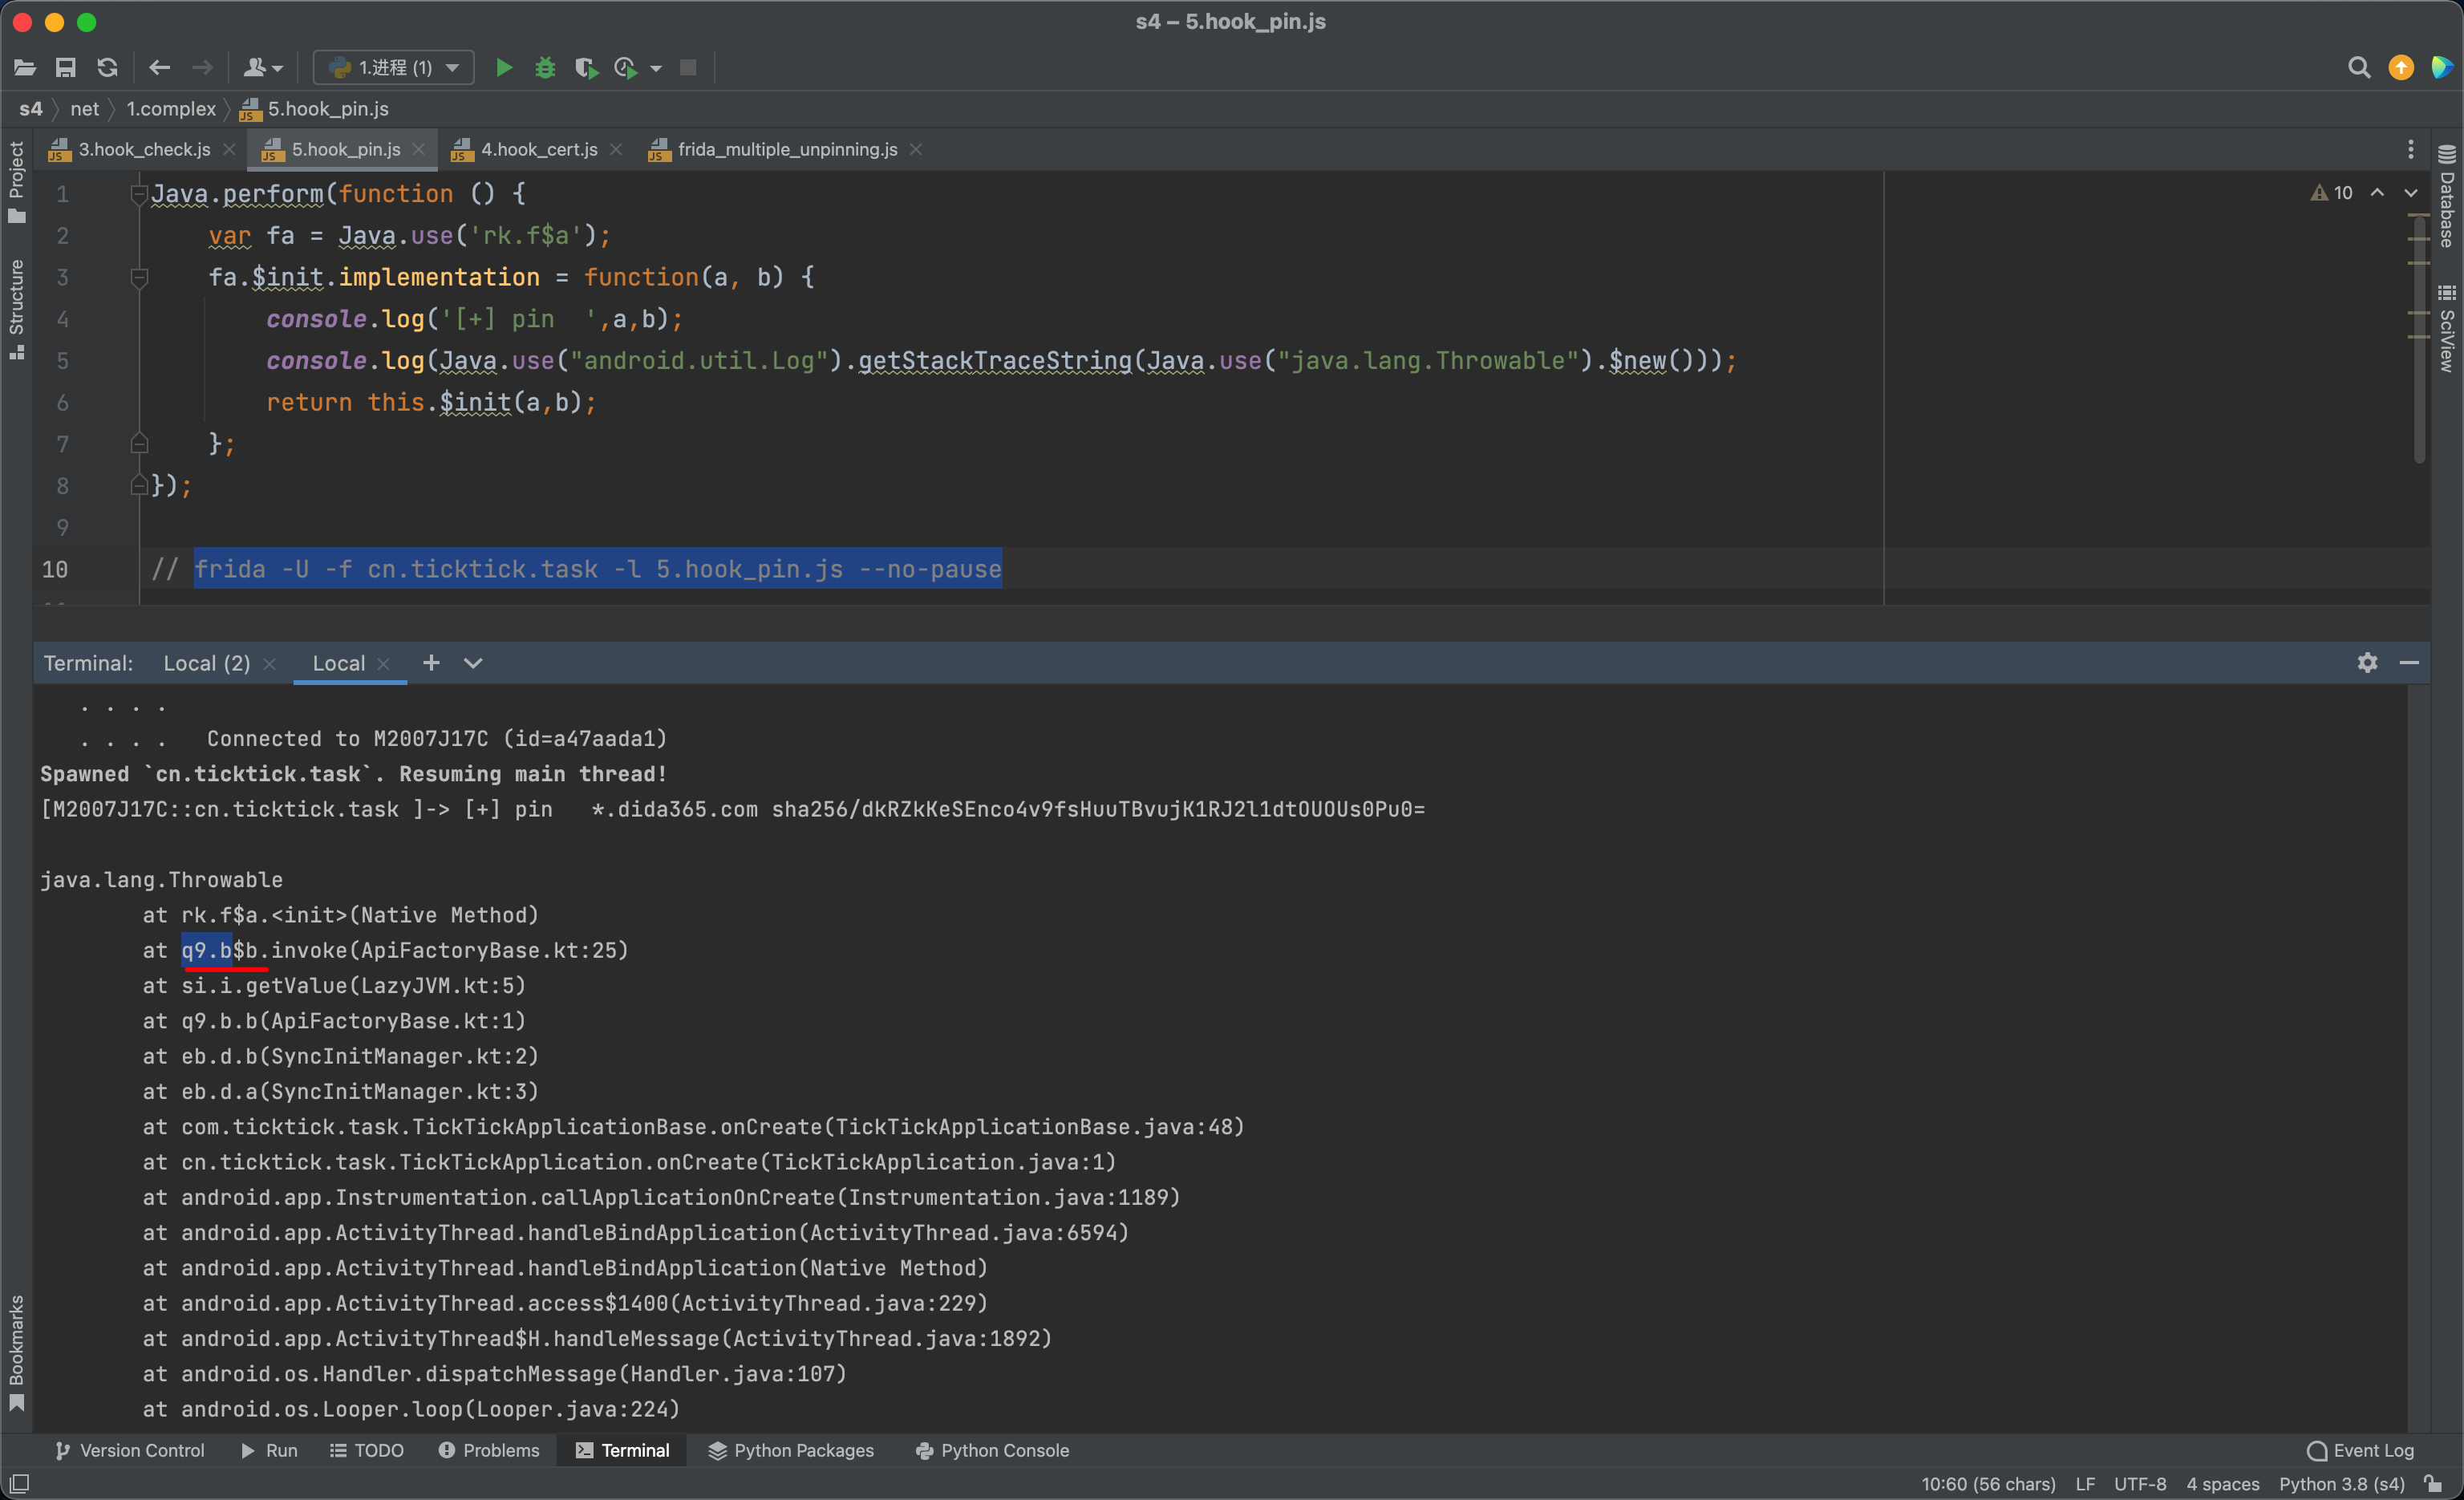Open the Project tool window
2464x1500 pixels.
click(x=16, y=182)
